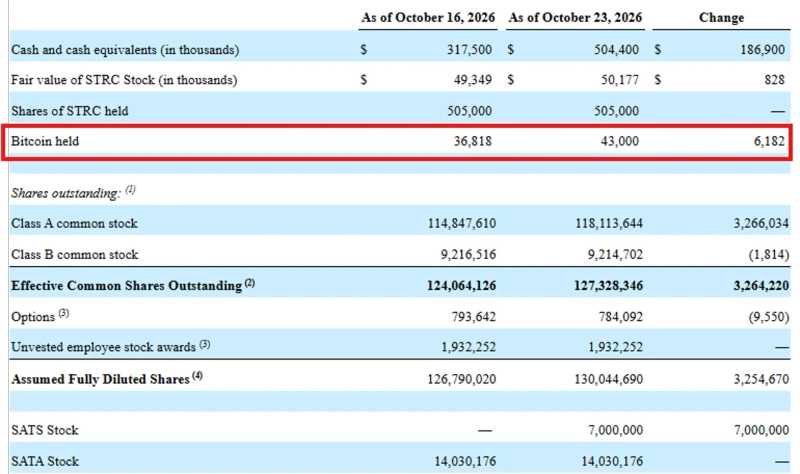
Task: Click the 'Shares outstanding:' italic heading
Action: 66,193
